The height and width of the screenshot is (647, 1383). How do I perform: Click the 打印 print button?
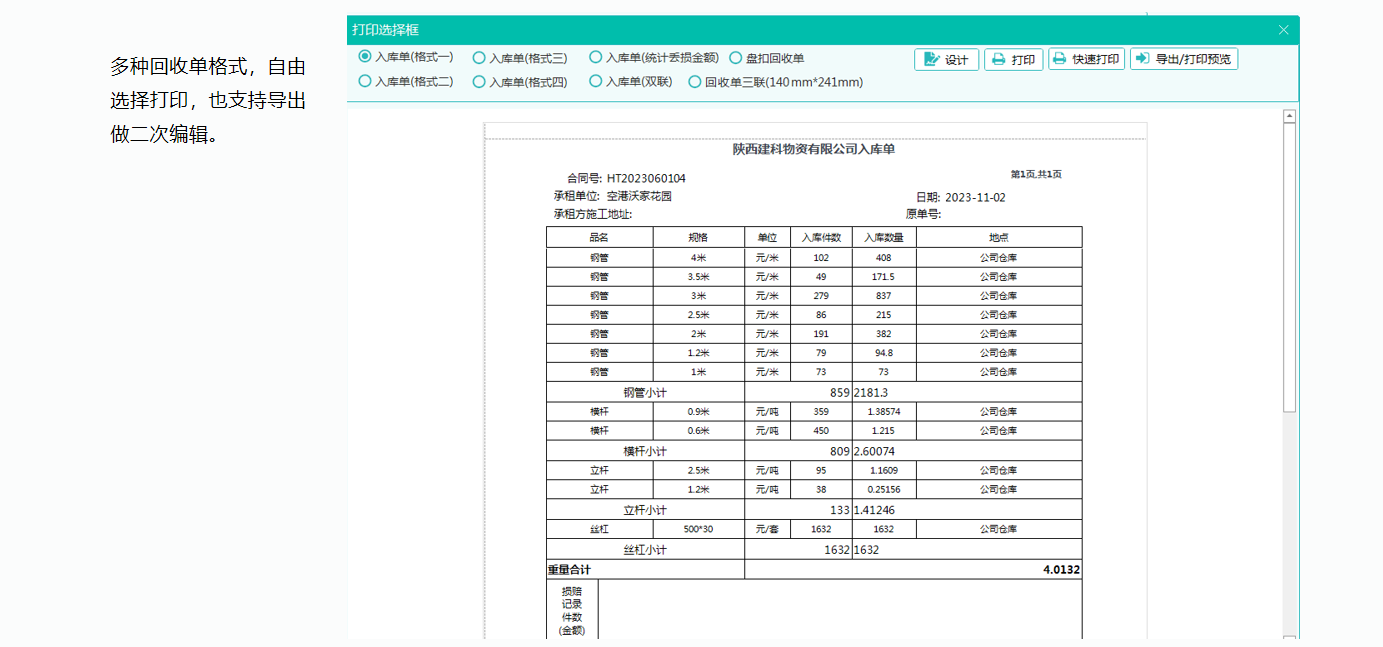(1013, 59)
